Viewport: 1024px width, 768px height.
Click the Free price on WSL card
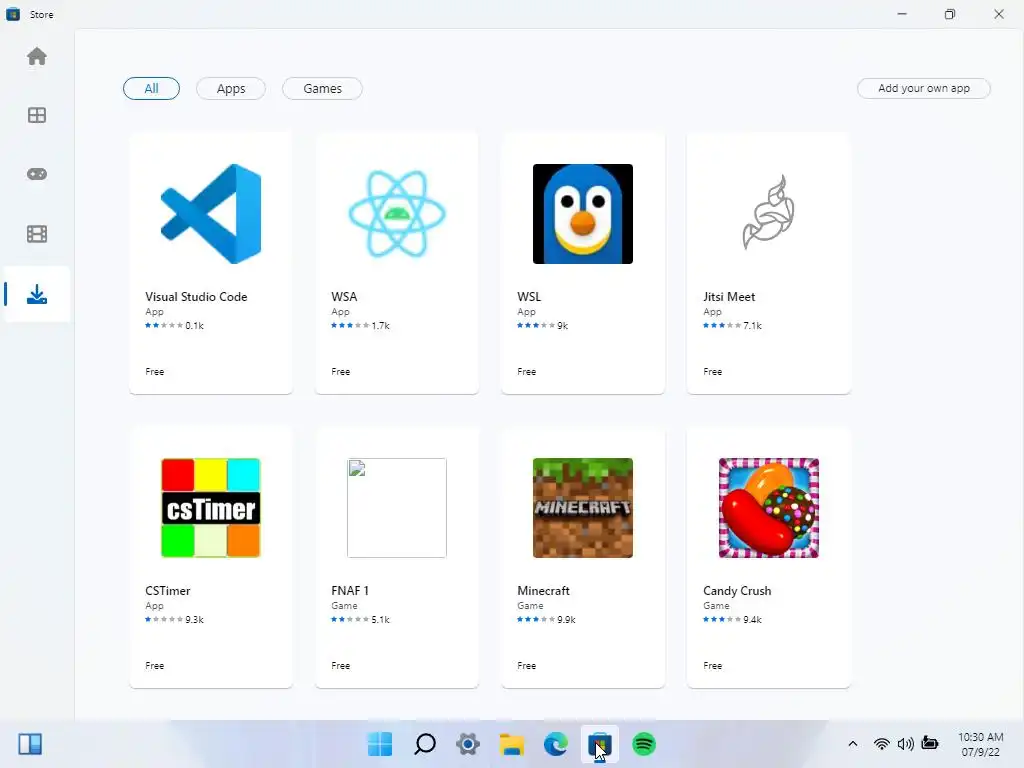pyautogui.click(x=527, y=372)
